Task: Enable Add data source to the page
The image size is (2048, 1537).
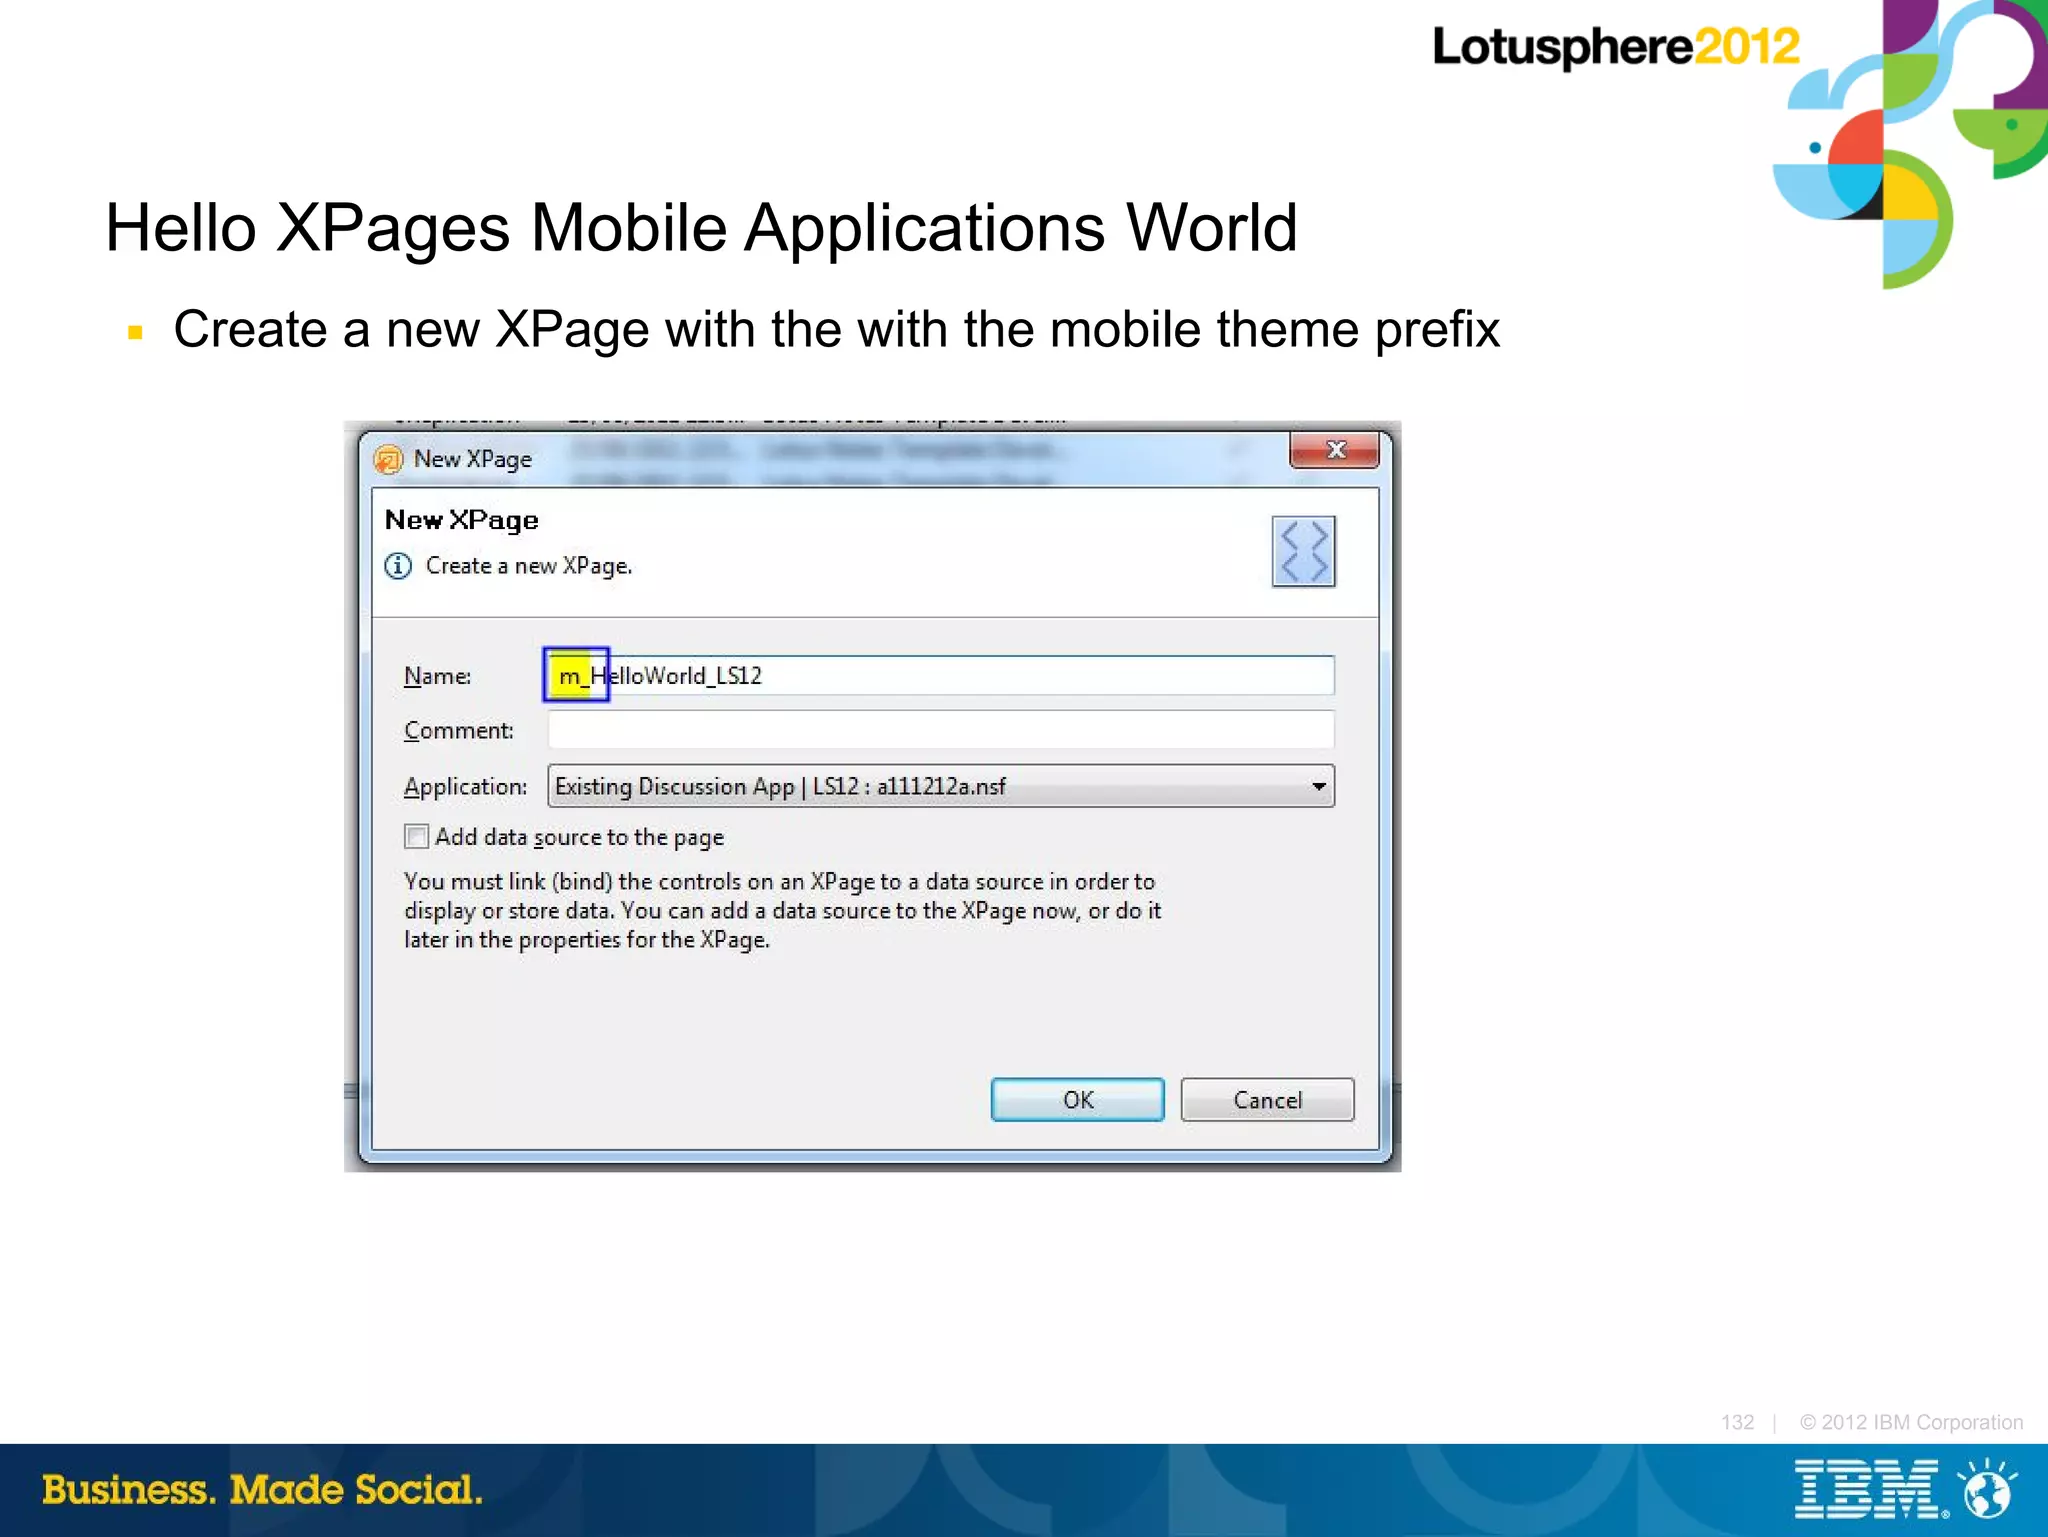Action: click(x=417, y=836)
